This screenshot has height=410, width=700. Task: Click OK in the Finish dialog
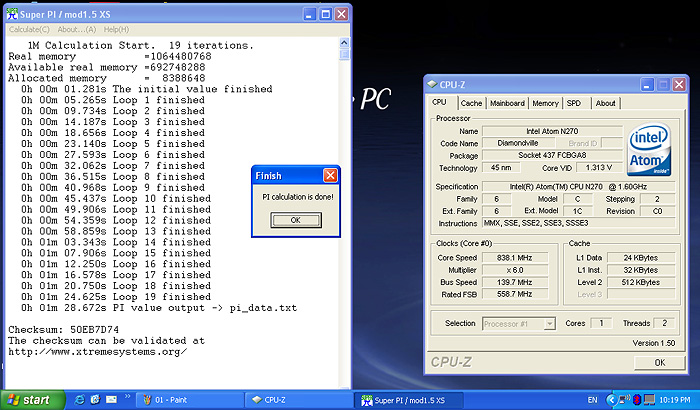(x=296, y=220)
